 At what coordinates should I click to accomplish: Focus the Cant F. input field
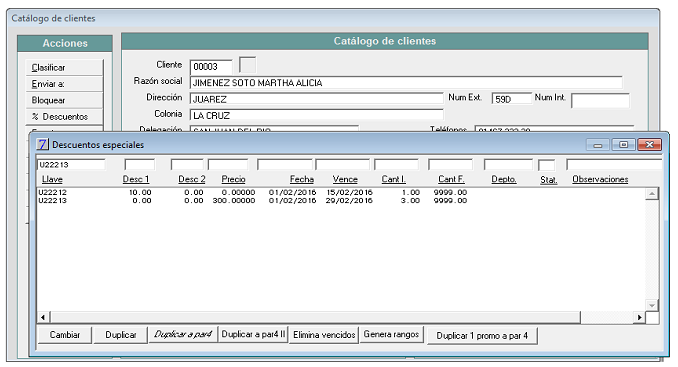click(450, 165)
